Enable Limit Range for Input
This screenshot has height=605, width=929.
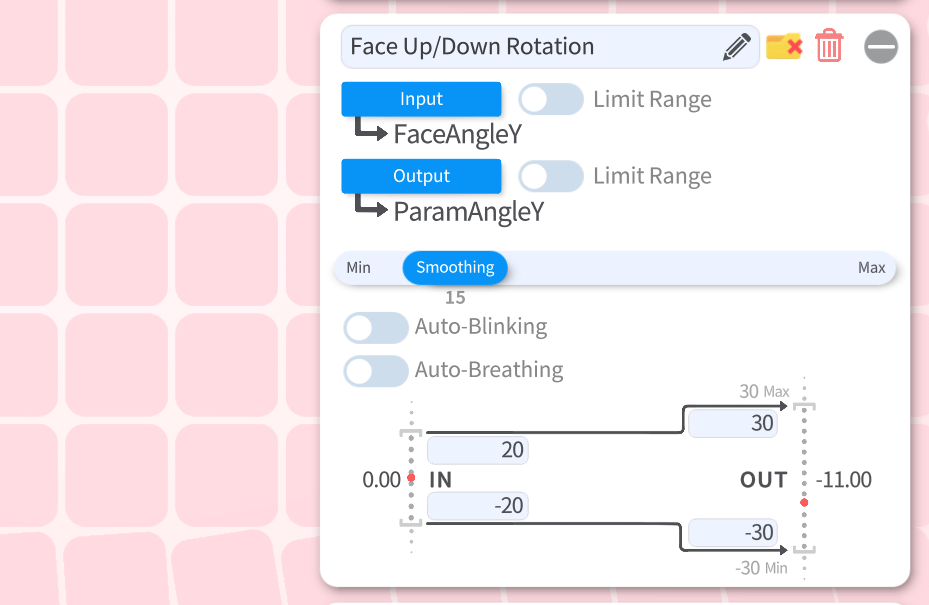click(551, 99)
